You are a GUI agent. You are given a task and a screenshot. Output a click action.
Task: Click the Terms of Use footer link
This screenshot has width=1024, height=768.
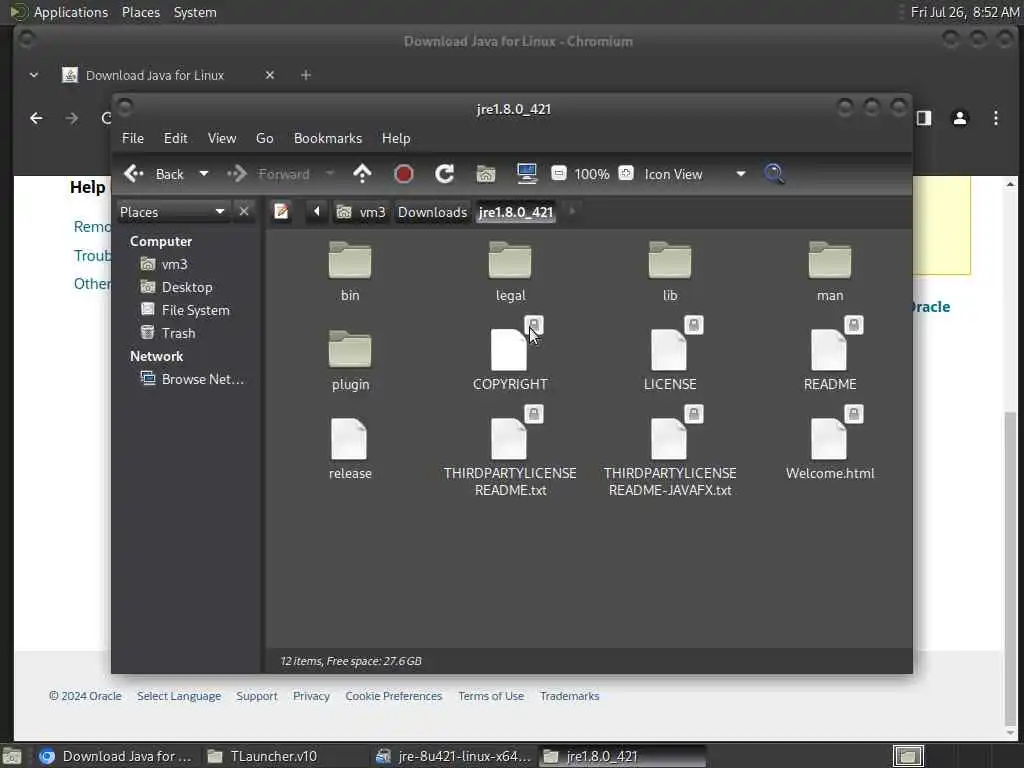point(491,696)
